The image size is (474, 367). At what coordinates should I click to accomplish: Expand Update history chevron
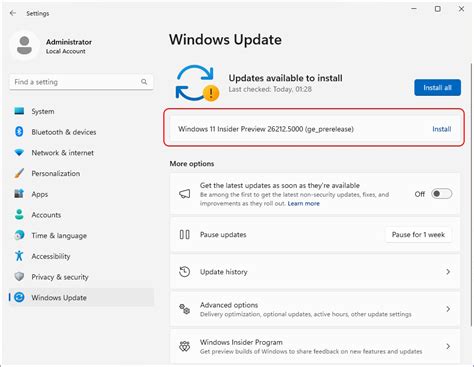pos(448,272)
